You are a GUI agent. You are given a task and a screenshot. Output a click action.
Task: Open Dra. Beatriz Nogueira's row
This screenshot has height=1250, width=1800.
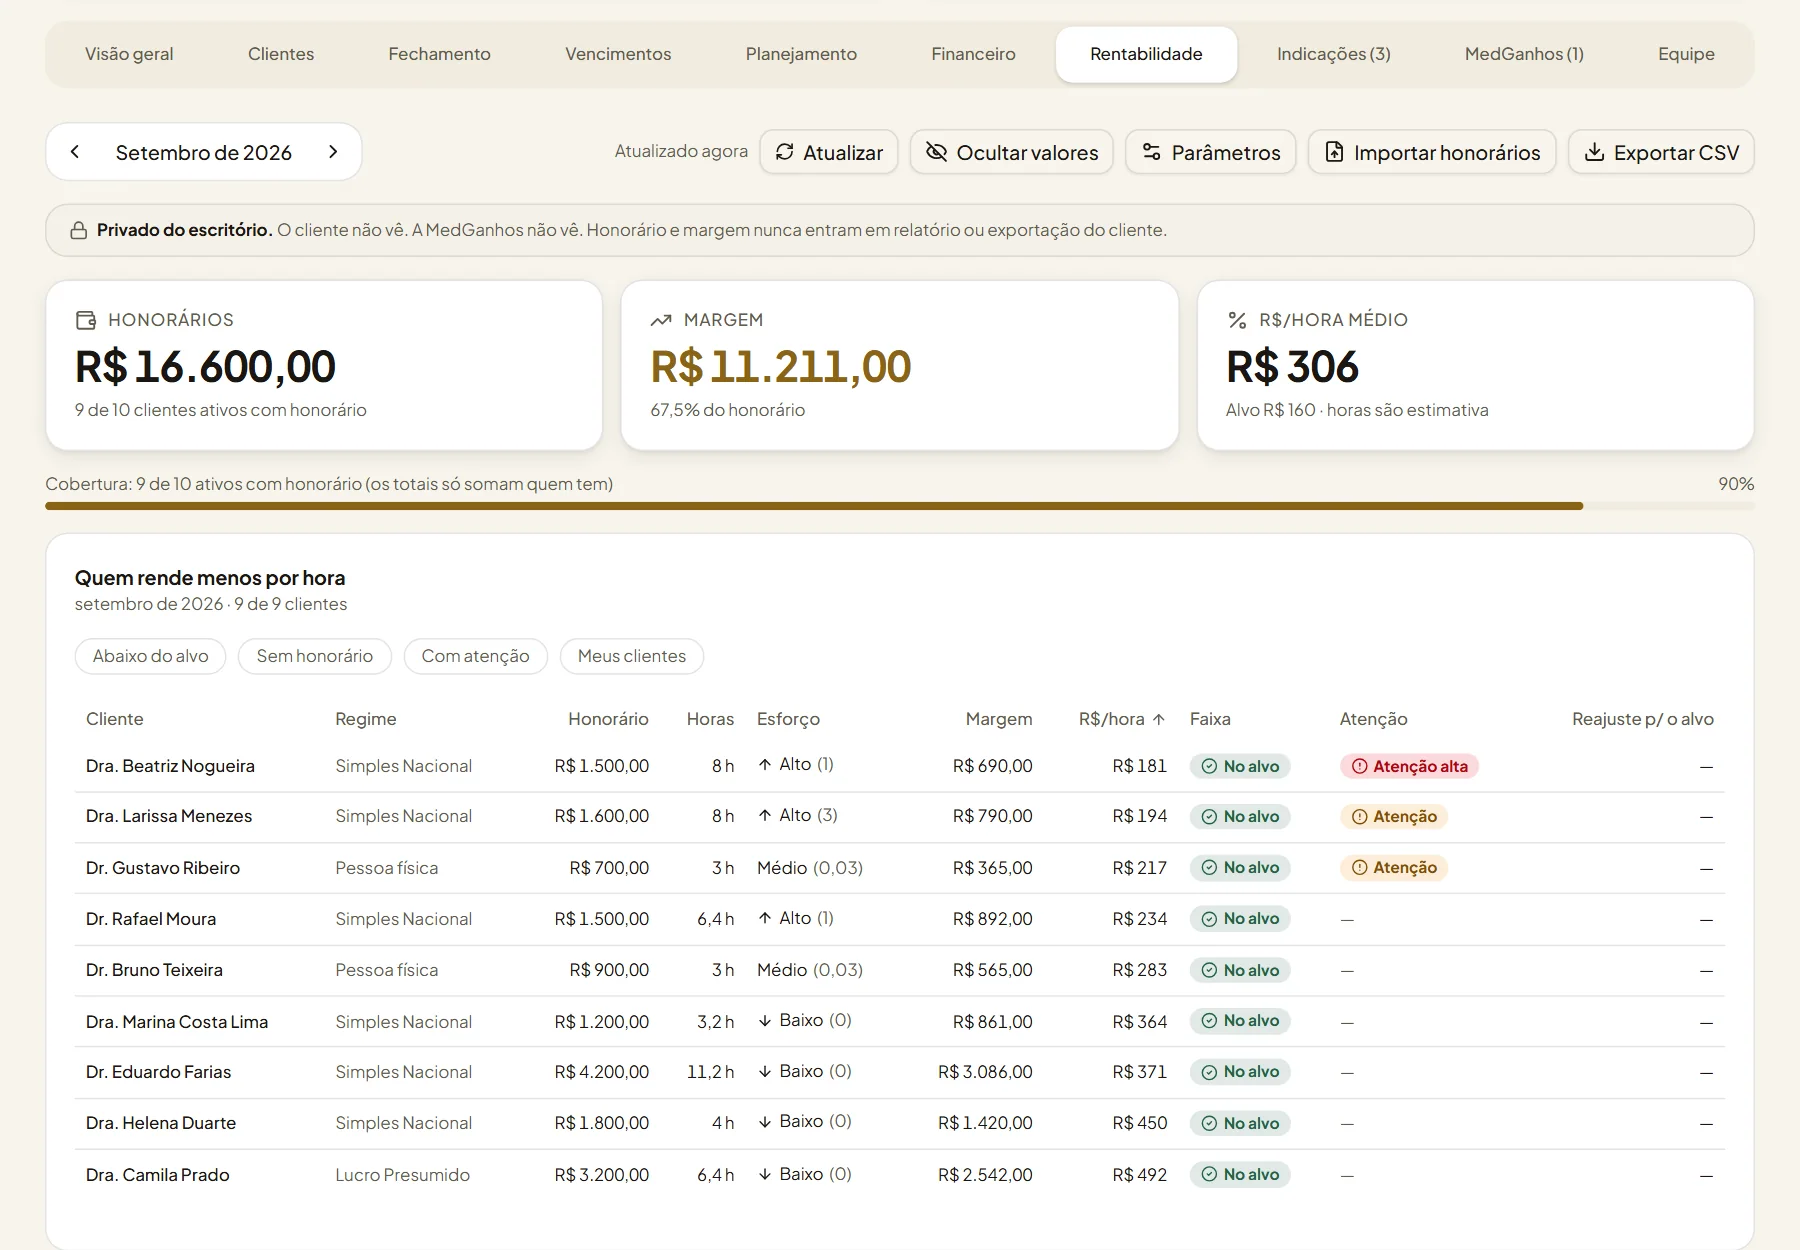click(900, 766)
